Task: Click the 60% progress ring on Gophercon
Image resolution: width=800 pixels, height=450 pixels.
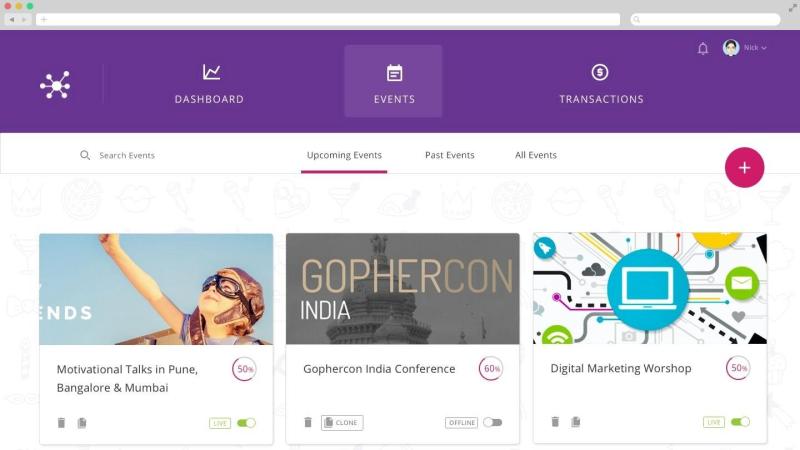Action: point(491,368)
